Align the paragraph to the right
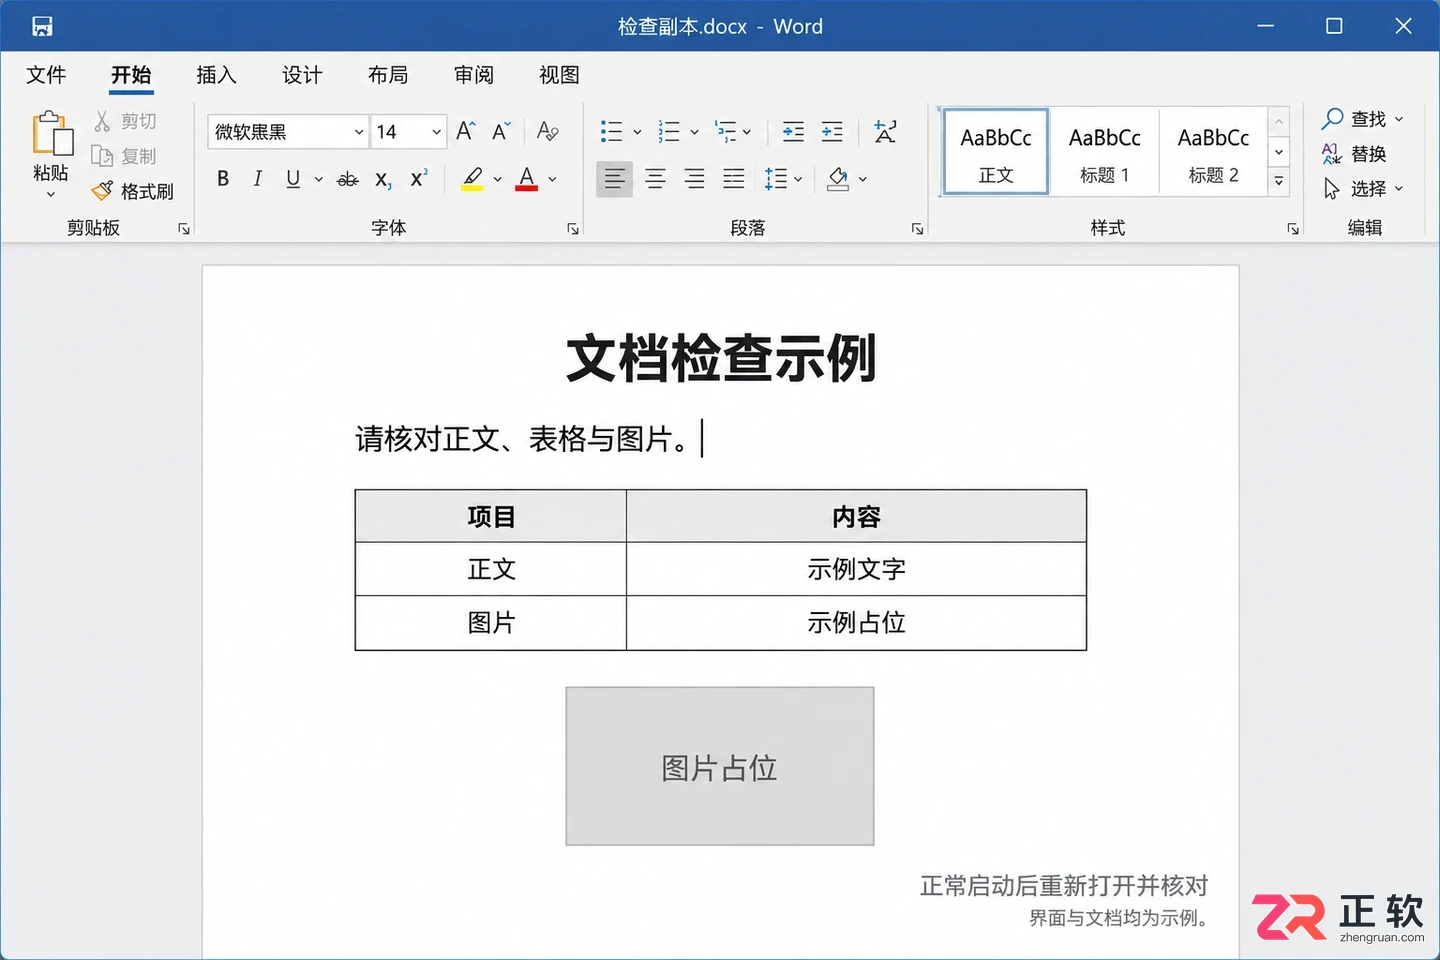The image size is (1440, 960). point(694,179)
